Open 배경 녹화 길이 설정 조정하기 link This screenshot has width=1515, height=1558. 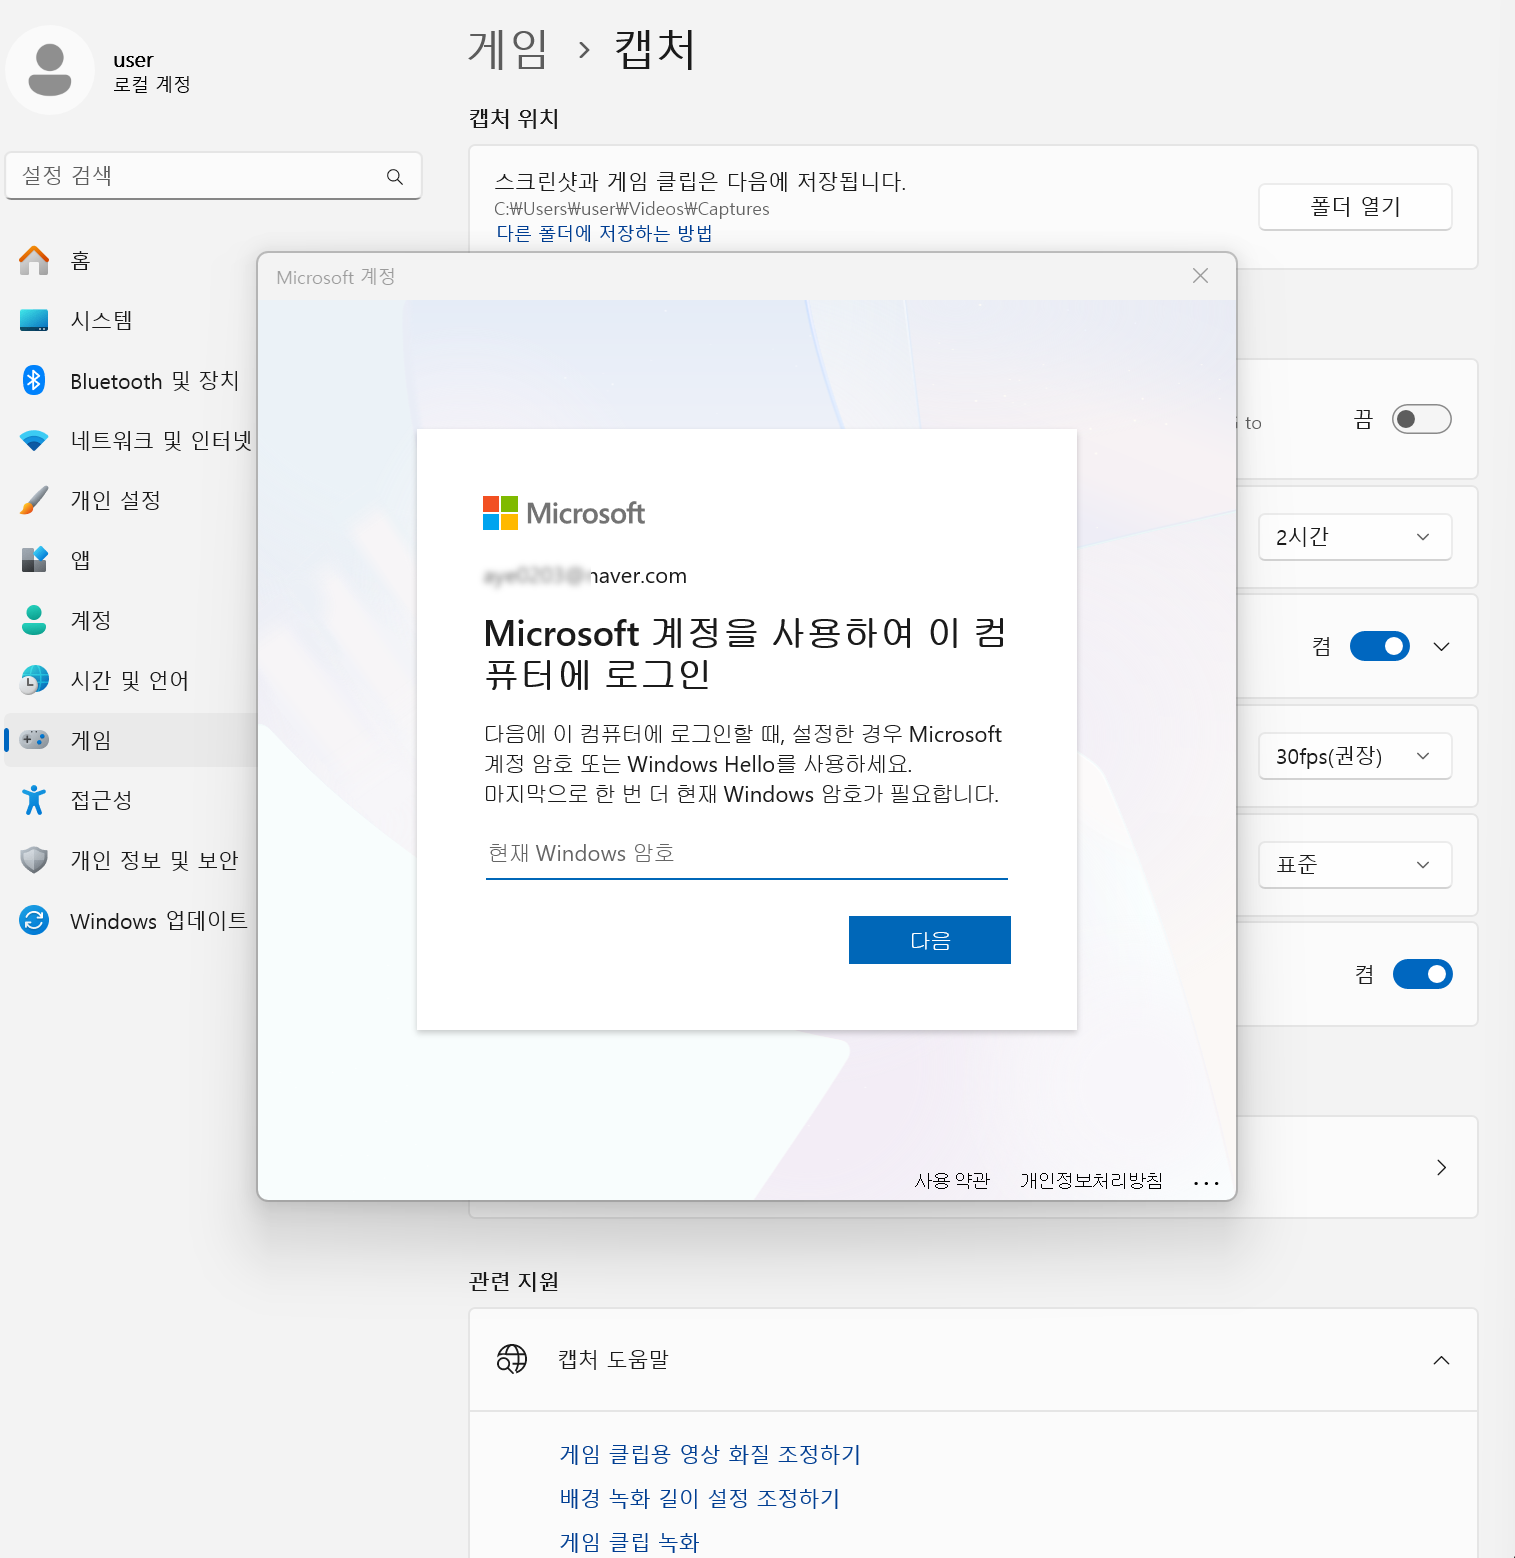[x=700, y=1498]
